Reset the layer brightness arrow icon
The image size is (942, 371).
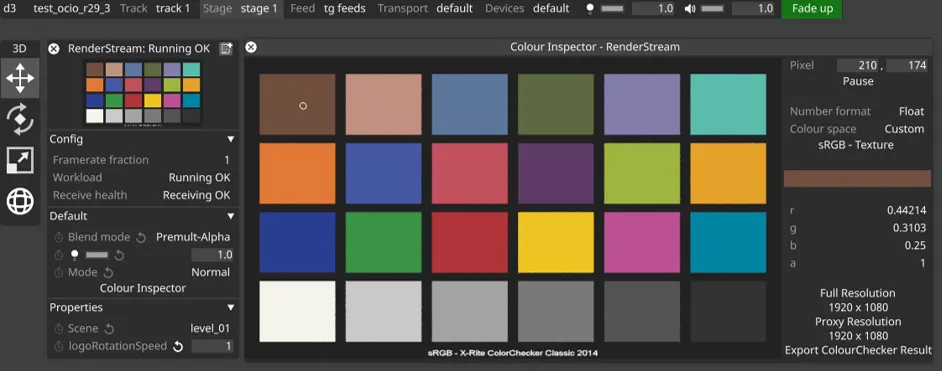tap(119, 255)
